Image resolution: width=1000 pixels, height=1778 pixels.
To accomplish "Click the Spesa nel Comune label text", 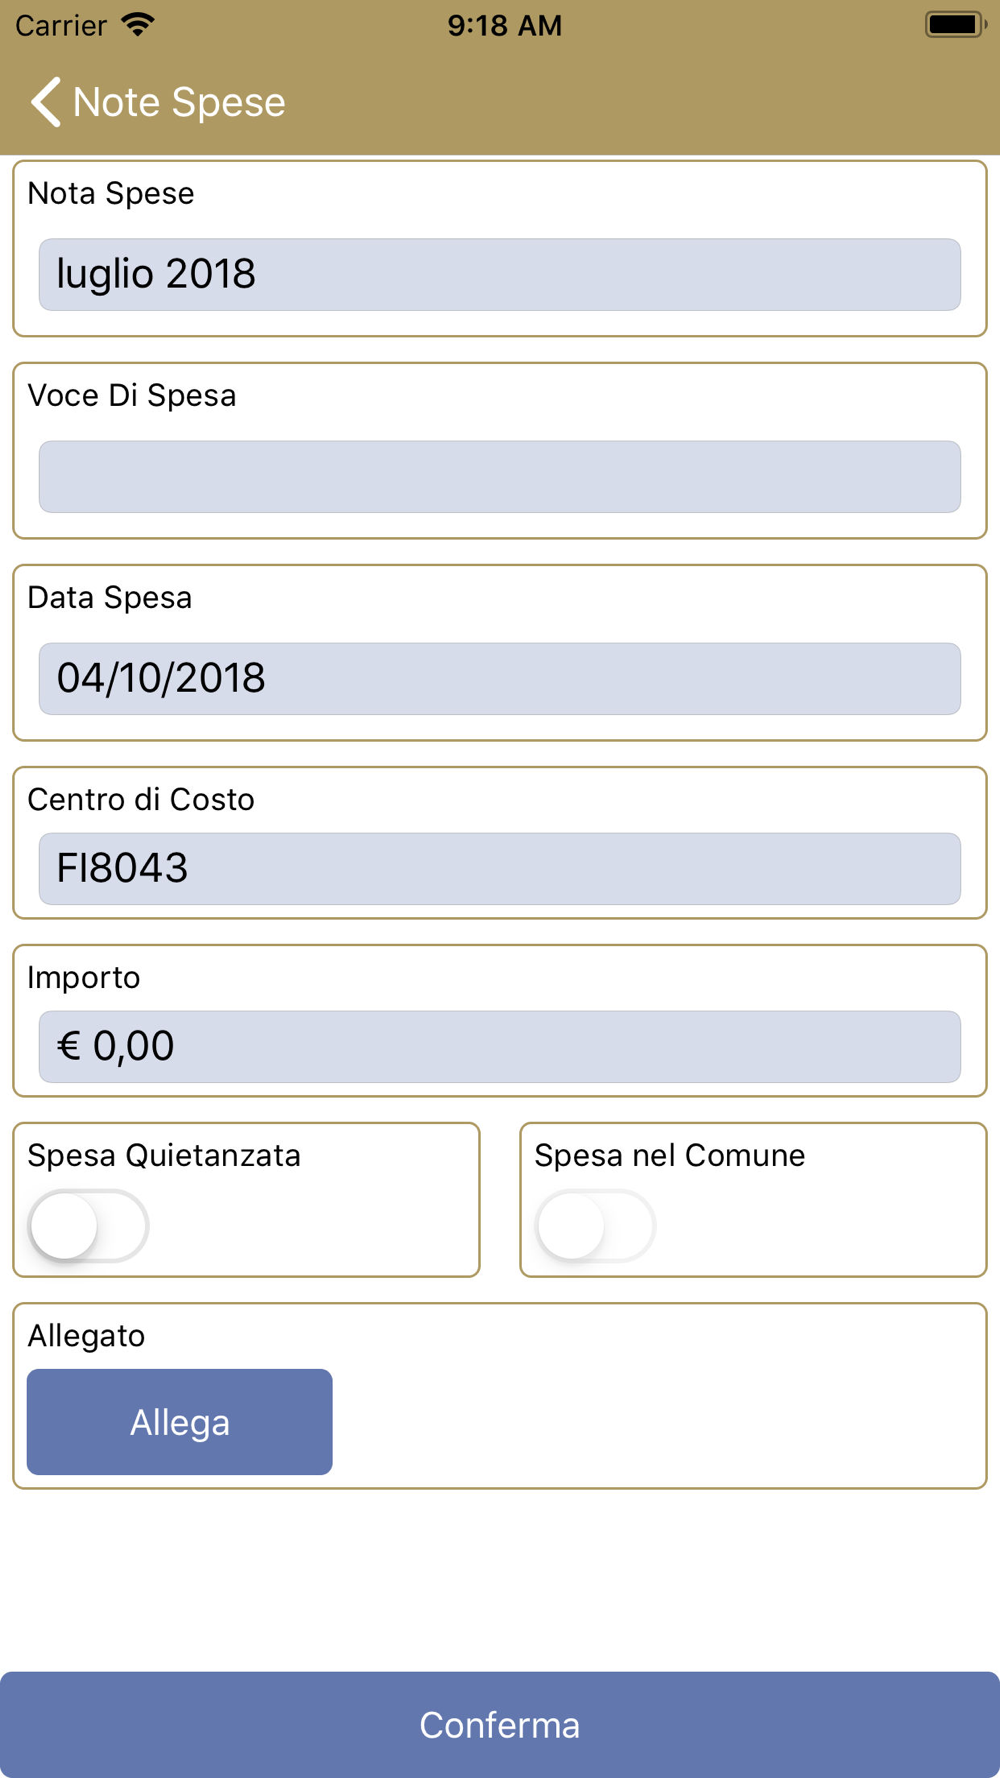I will coord(669,1156).
